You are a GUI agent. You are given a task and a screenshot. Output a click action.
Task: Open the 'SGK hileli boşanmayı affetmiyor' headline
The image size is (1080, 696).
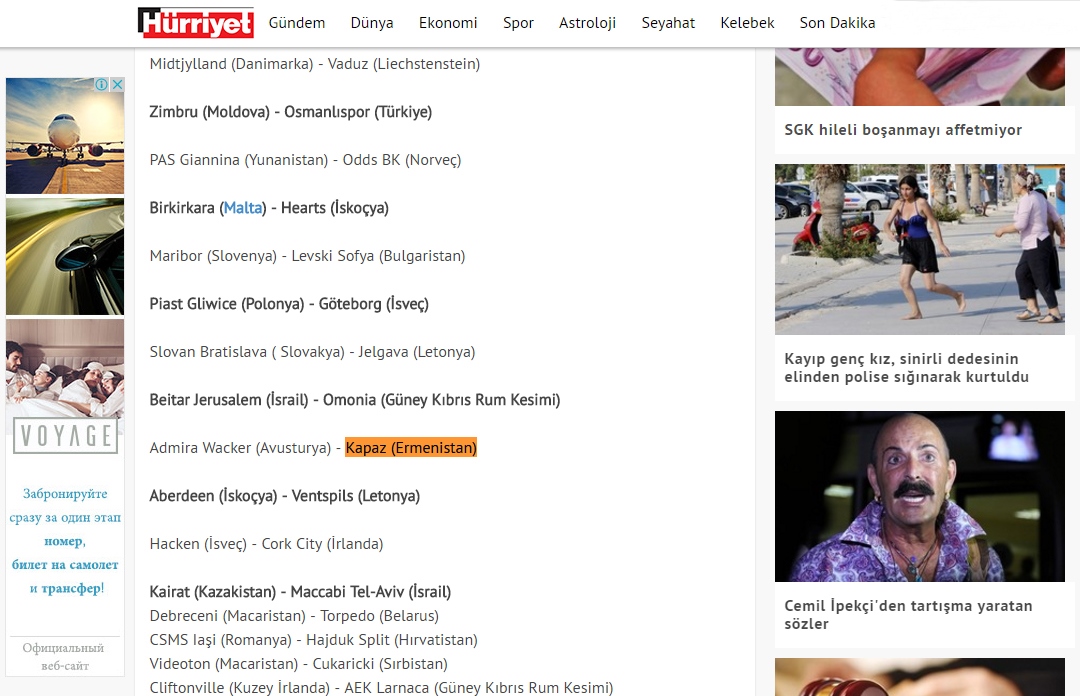pyautogui.click(x=903, y=130)
